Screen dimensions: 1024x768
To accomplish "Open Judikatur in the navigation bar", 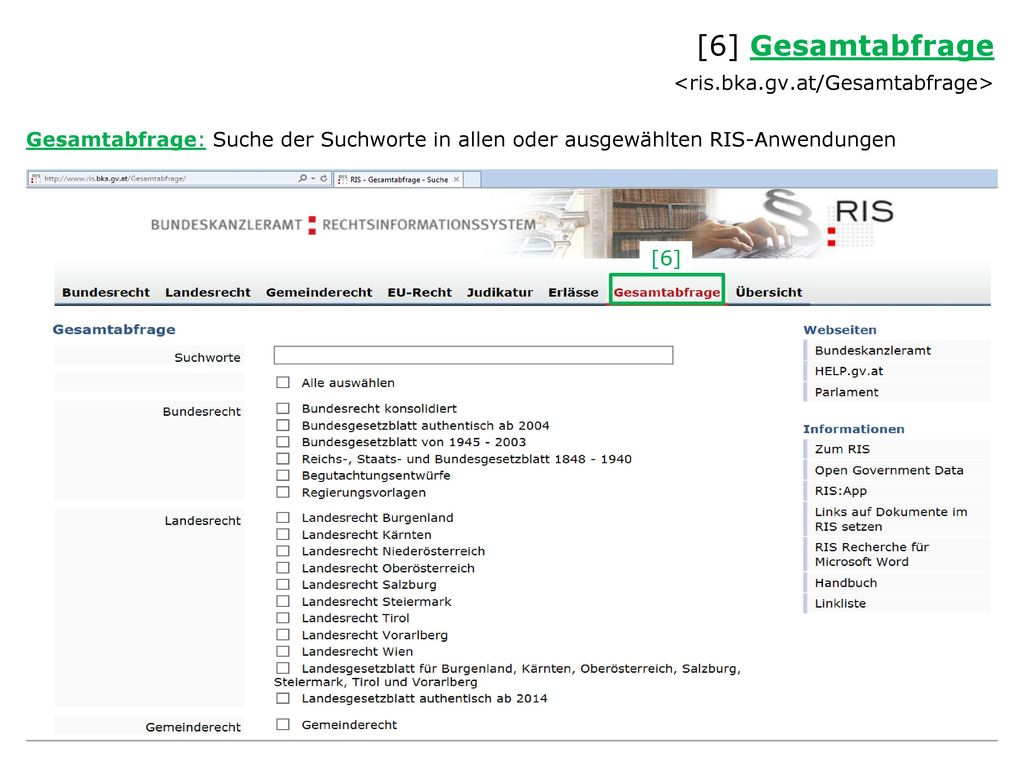I will tap(500, 293).
